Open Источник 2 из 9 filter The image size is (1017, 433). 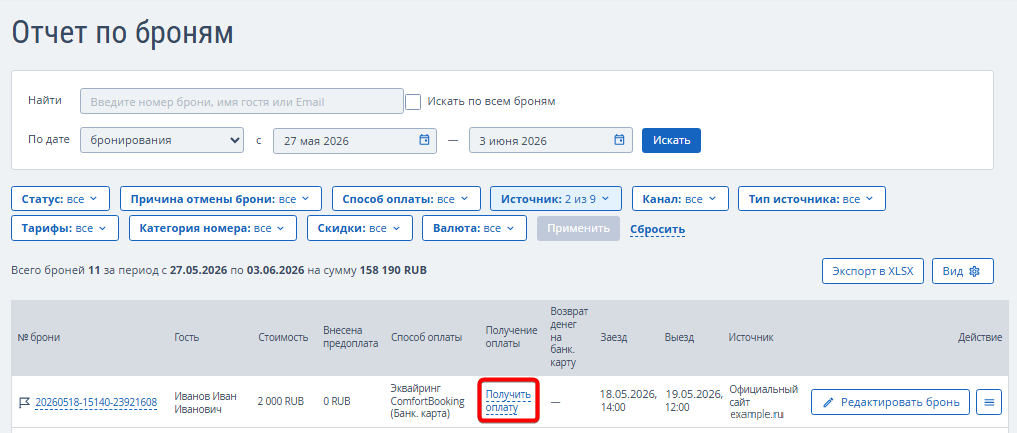click(556, 199)
